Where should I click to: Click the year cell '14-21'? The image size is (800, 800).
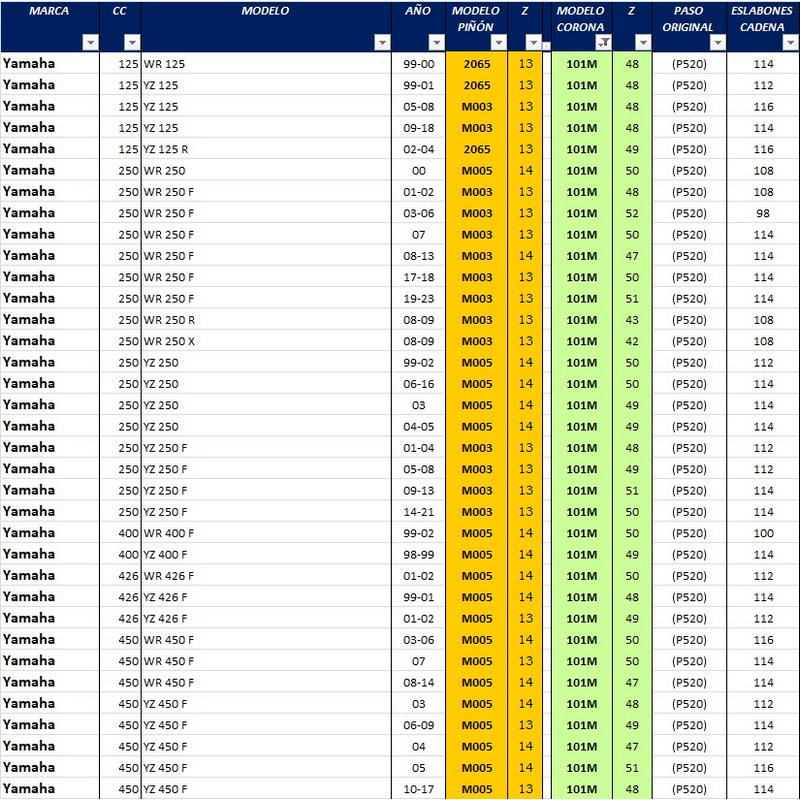click(x=418, y=512)
